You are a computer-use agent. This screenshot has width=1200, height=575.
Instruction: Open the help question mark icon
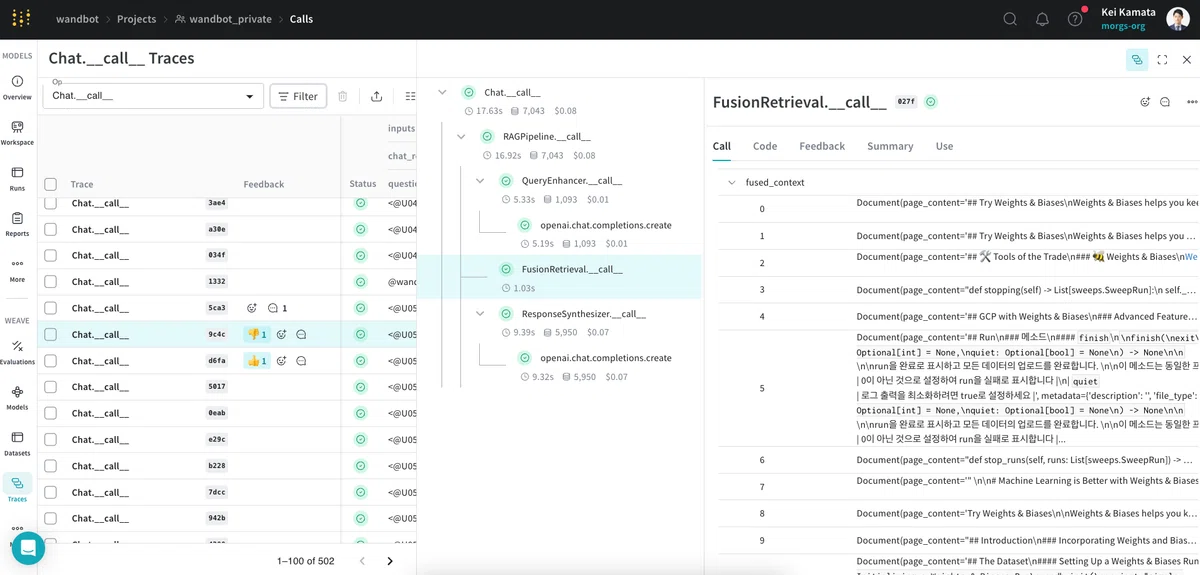tap(1075, 19)
